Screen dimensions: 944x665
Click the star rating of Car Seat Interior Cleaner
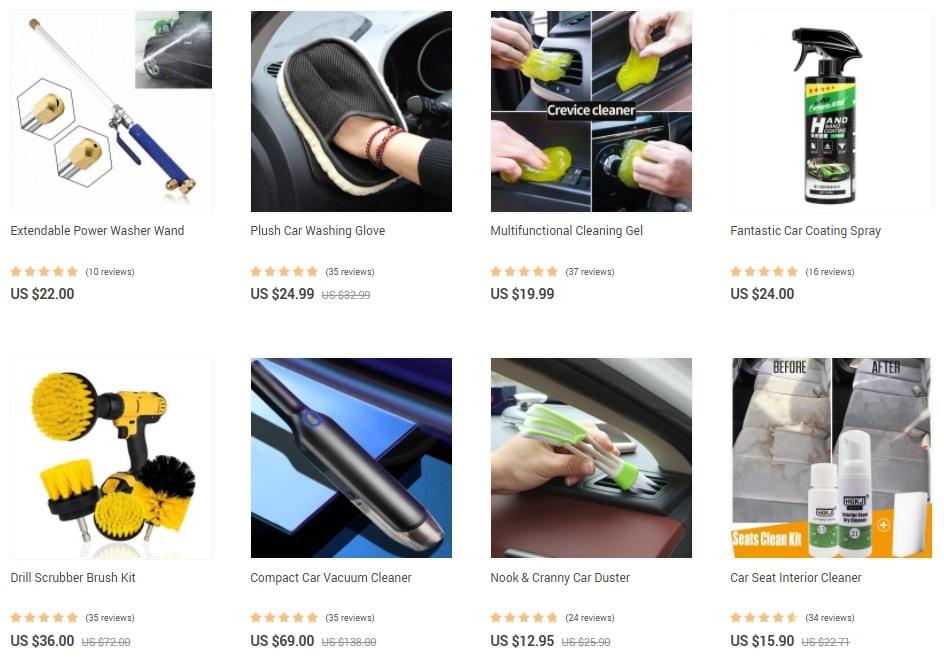764,617
